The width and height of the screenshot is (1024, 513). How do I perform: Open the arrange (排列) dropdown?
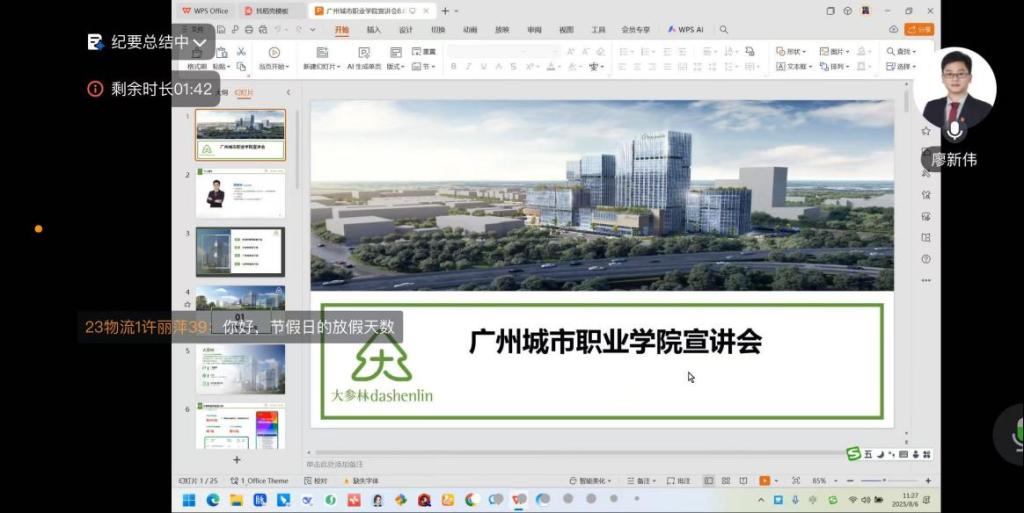pyautogui.click(x=835, y=67)
